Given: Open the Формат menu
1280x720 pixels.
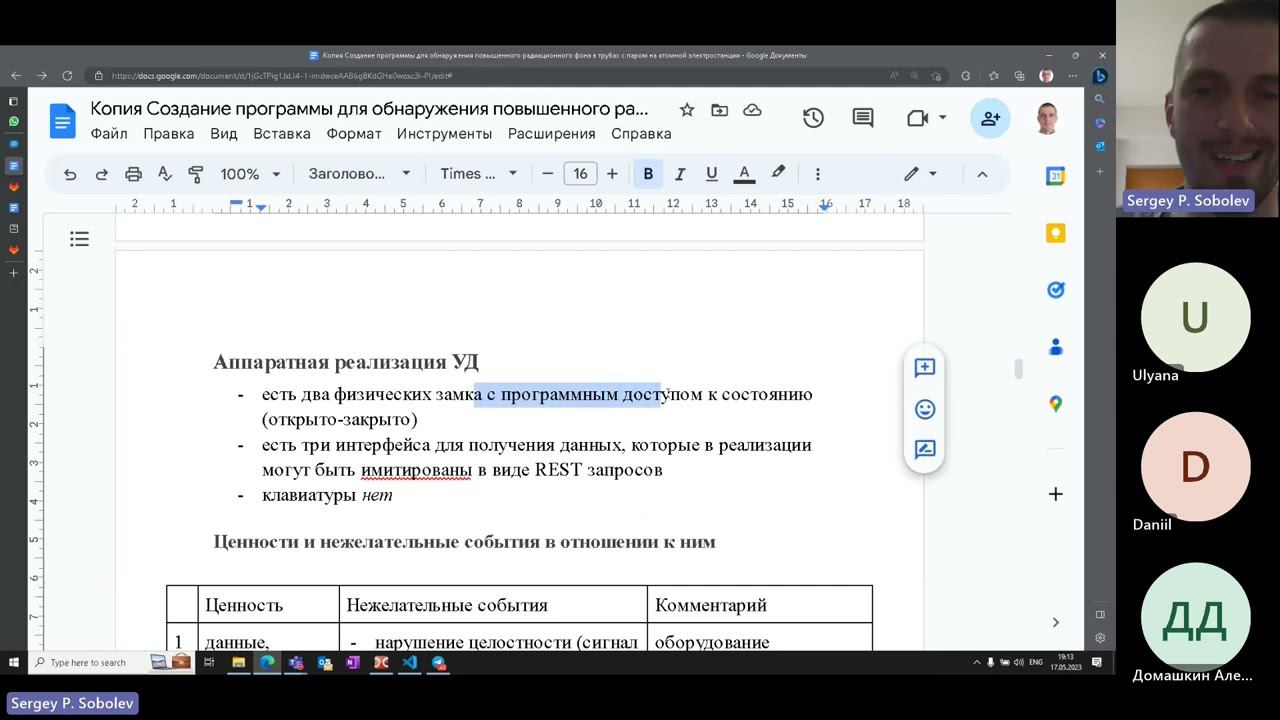Looking at the screenshot, I should (x=354, y=134).
